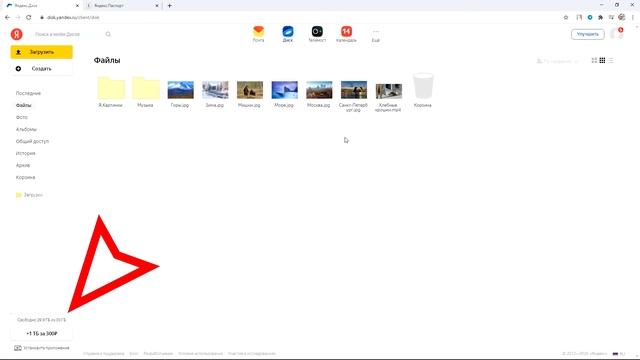Bookmark this page with star icon

pos(566,18)
